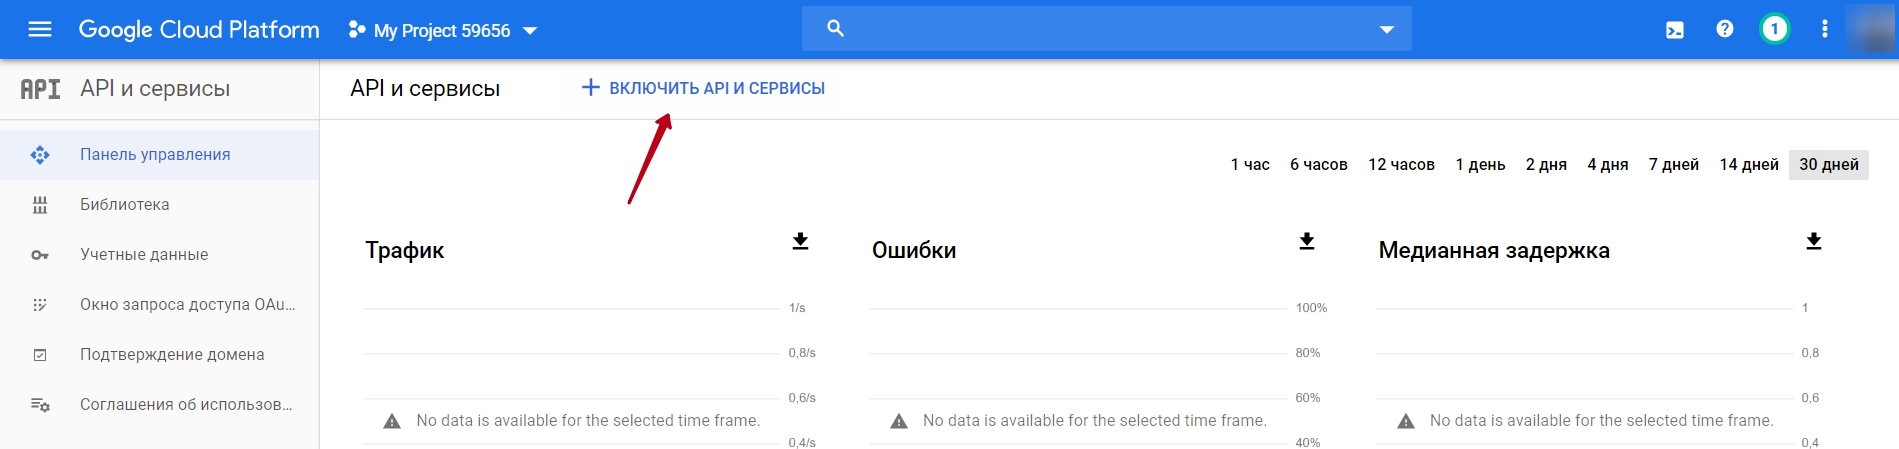Screen dimensions: 1899x449
Task: Expand the My Project 59656 selector
Action: pyautogui.click(x=443, y=30)
